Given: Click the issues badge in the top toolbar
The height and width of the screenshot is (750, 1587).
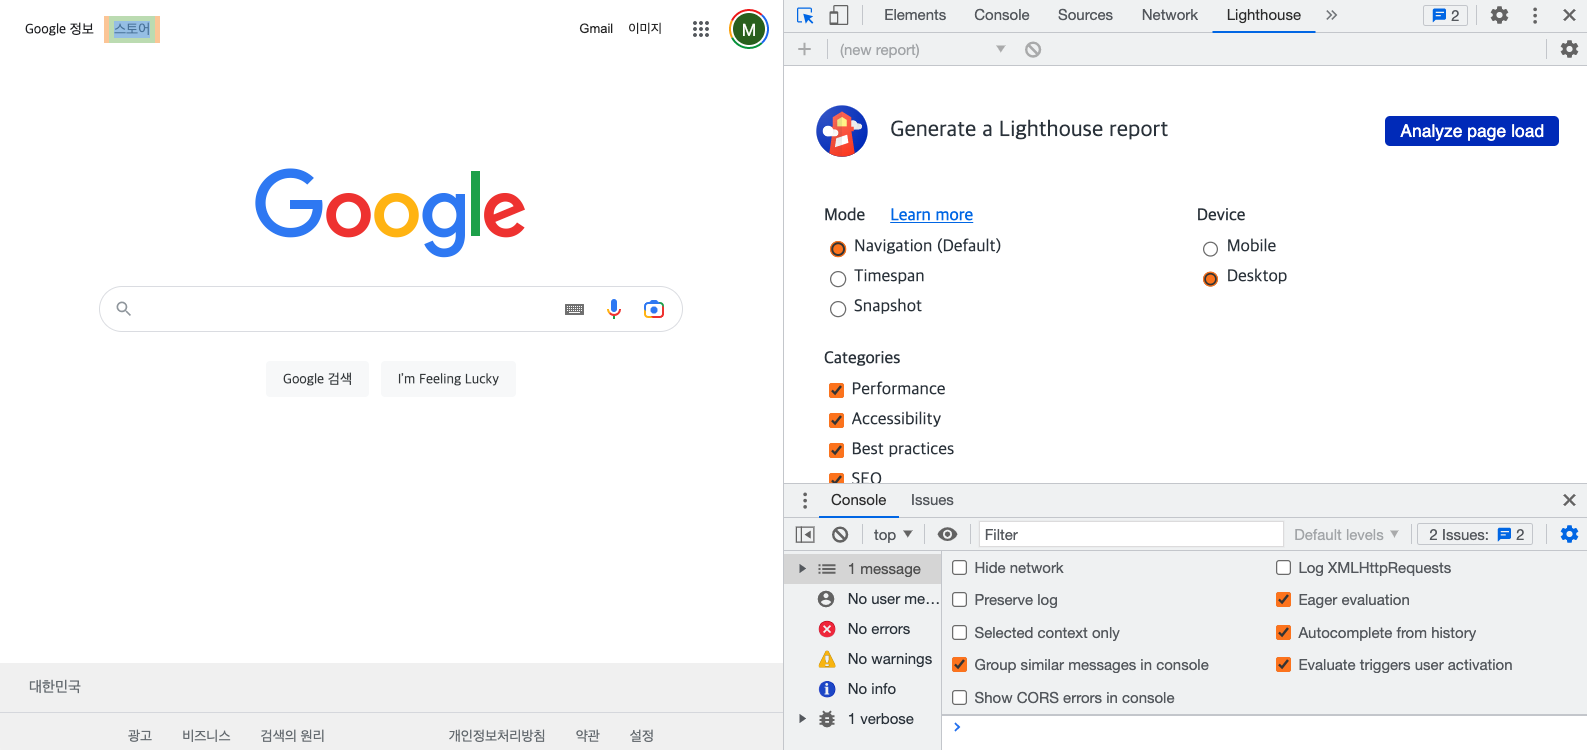Looking at the screenshot, I should [1445, 15].
